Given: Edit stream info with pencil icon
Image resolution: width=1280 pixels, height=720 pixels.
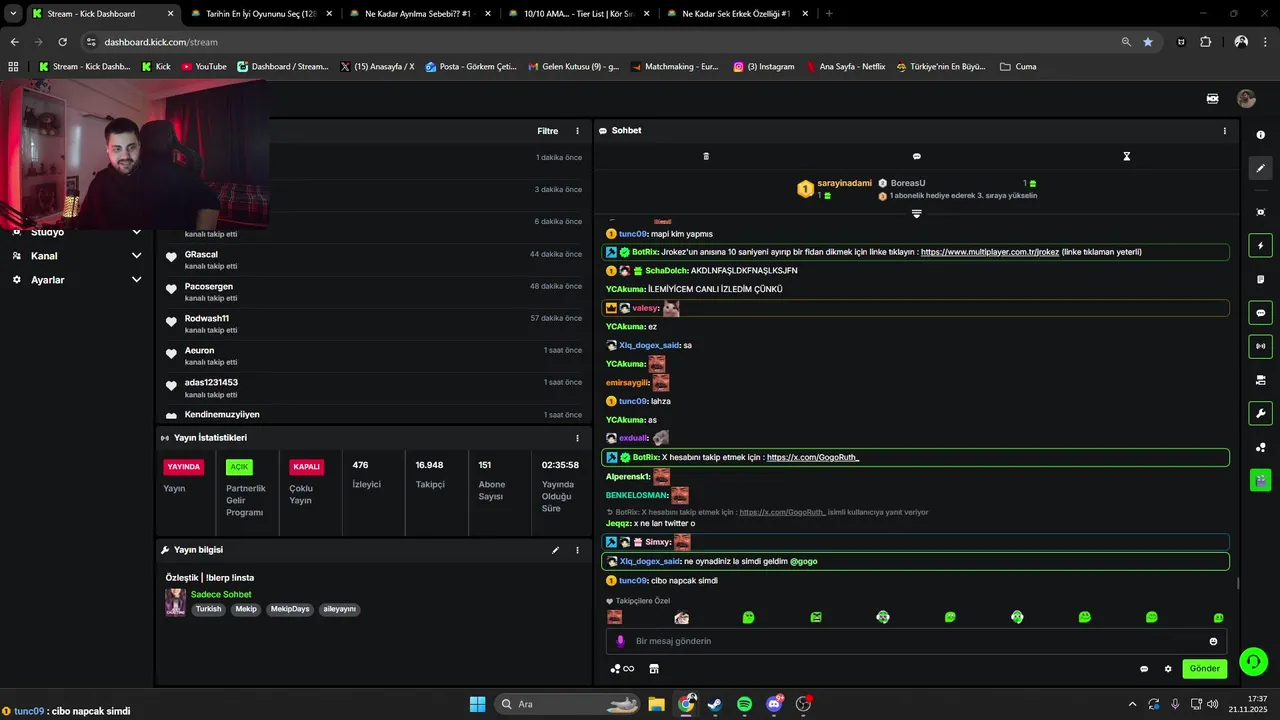Looking at the screenshot, I should coord(555,550).
